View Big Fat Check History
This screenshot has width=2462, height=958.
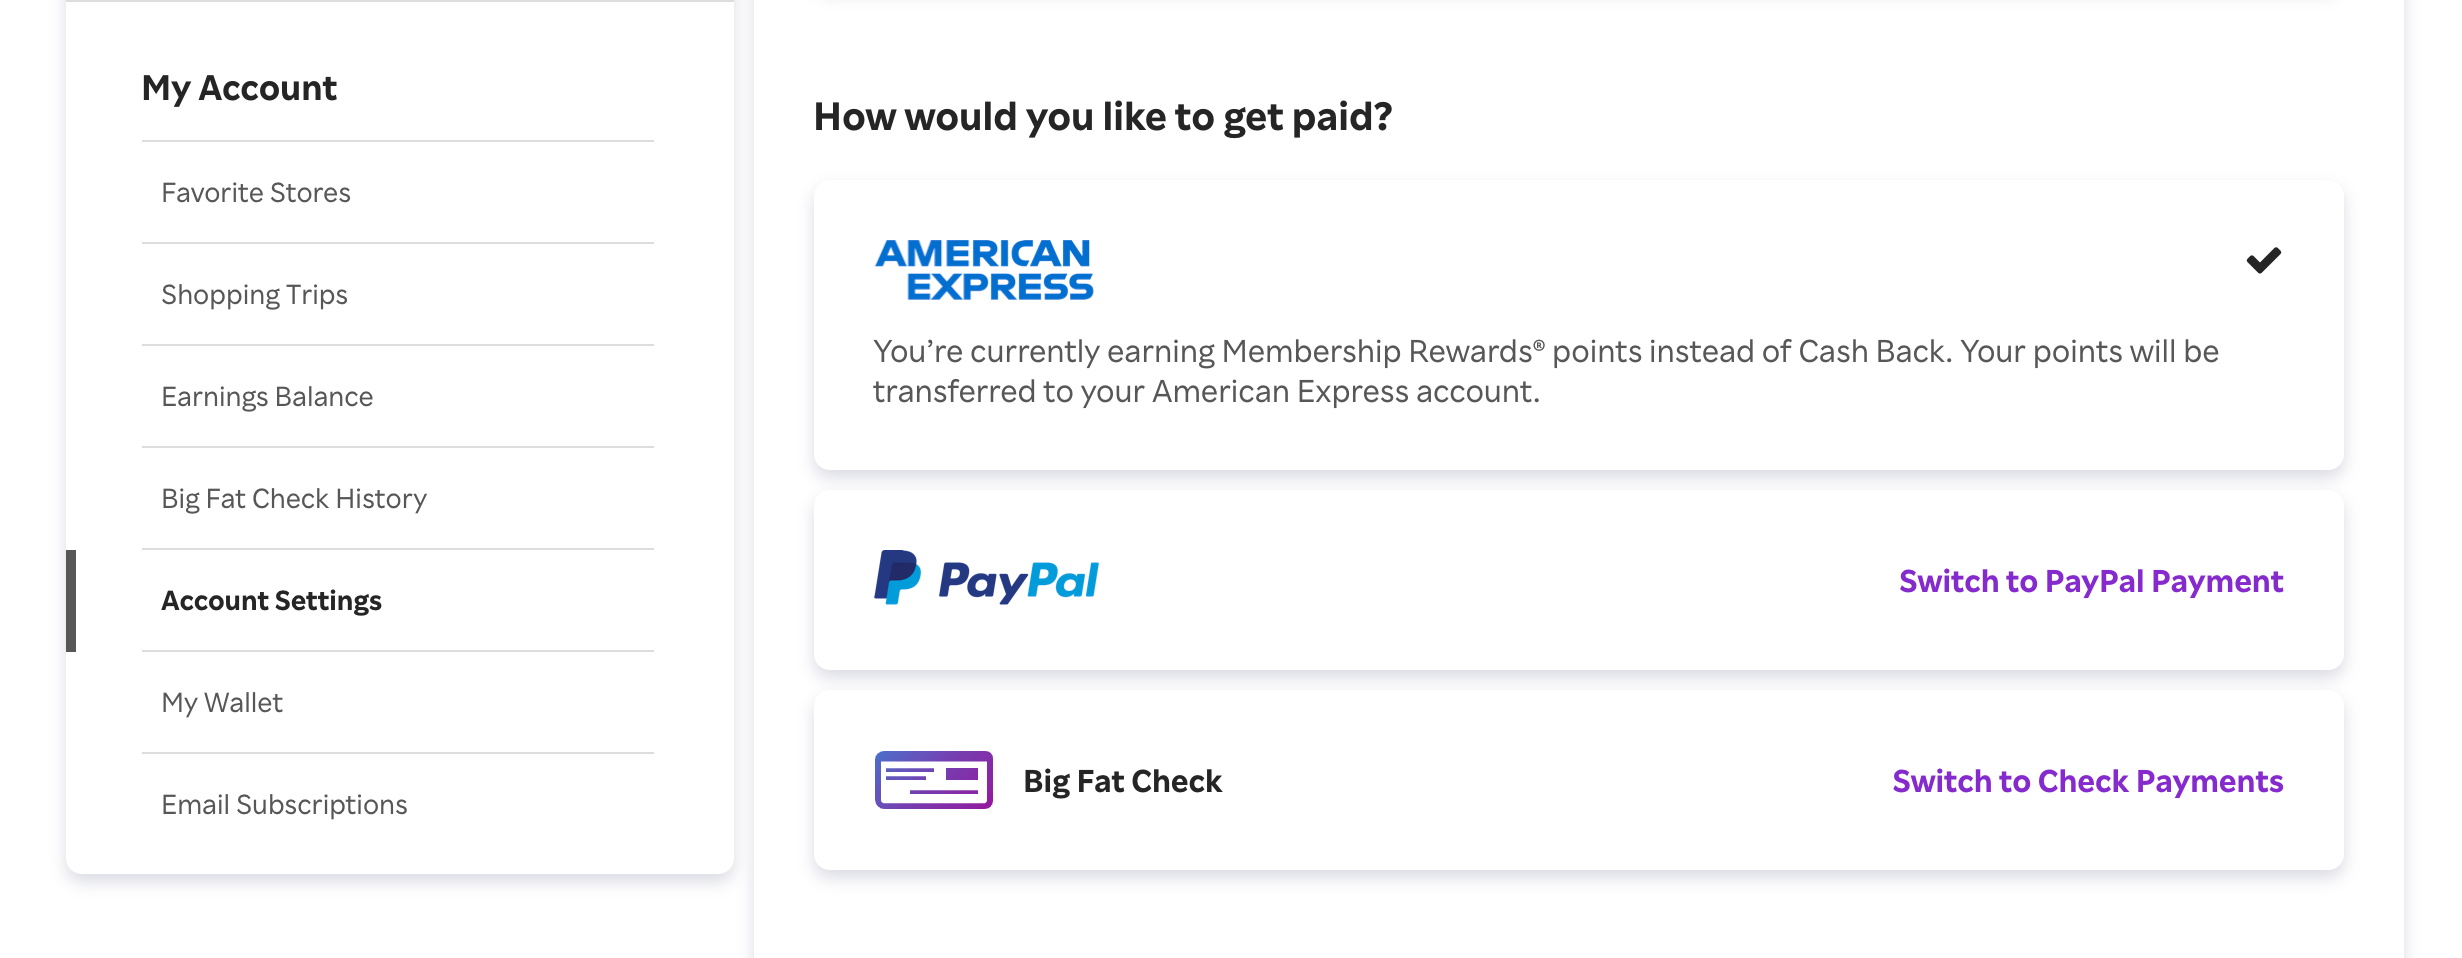(x=294, y=499)
